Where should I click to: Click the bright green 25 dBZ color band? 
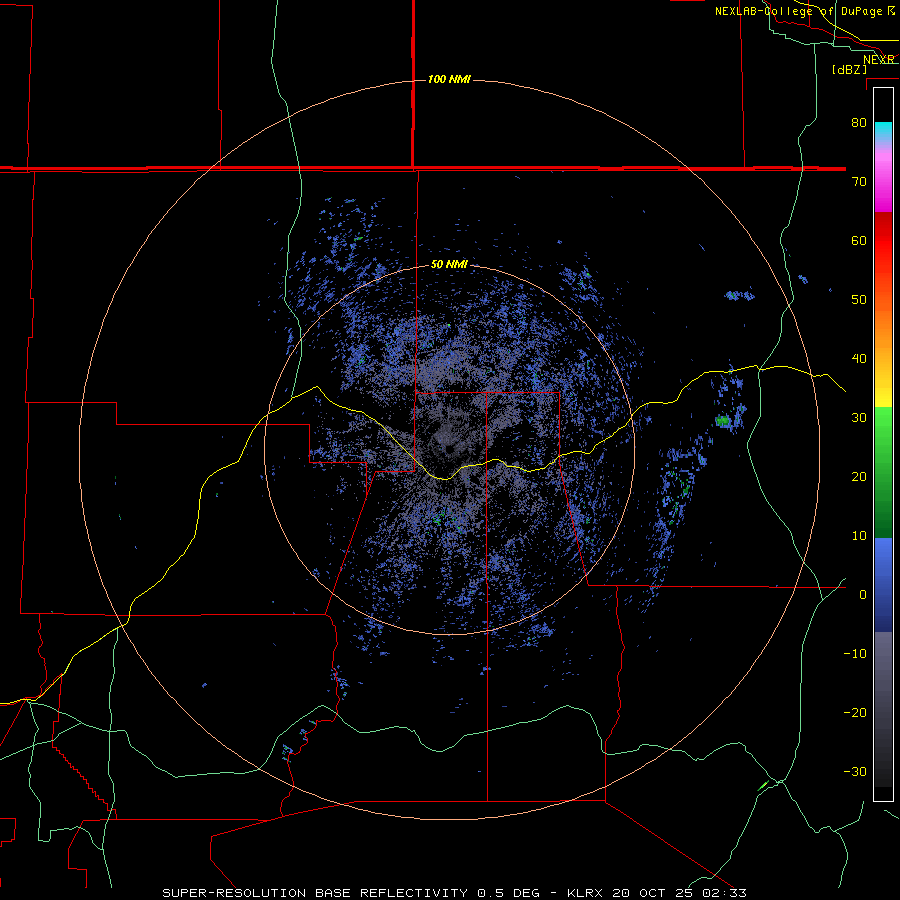point(883,446)
